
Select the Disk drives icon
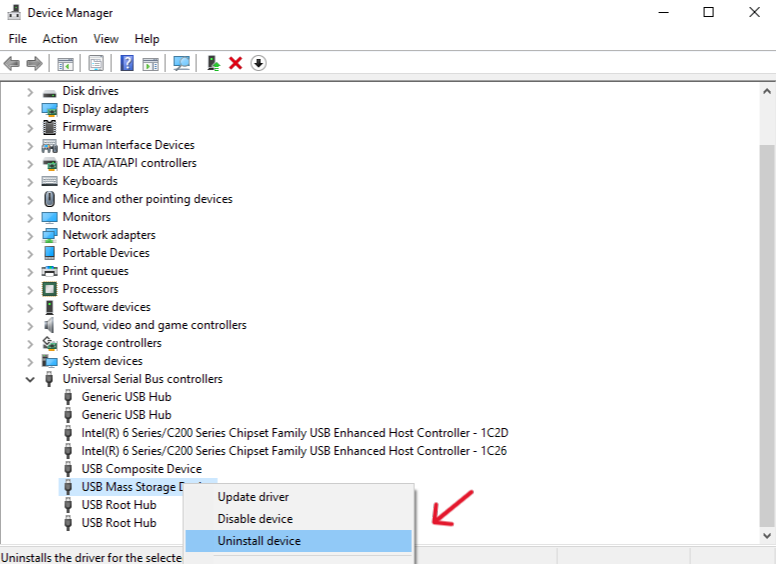(49, 92)
